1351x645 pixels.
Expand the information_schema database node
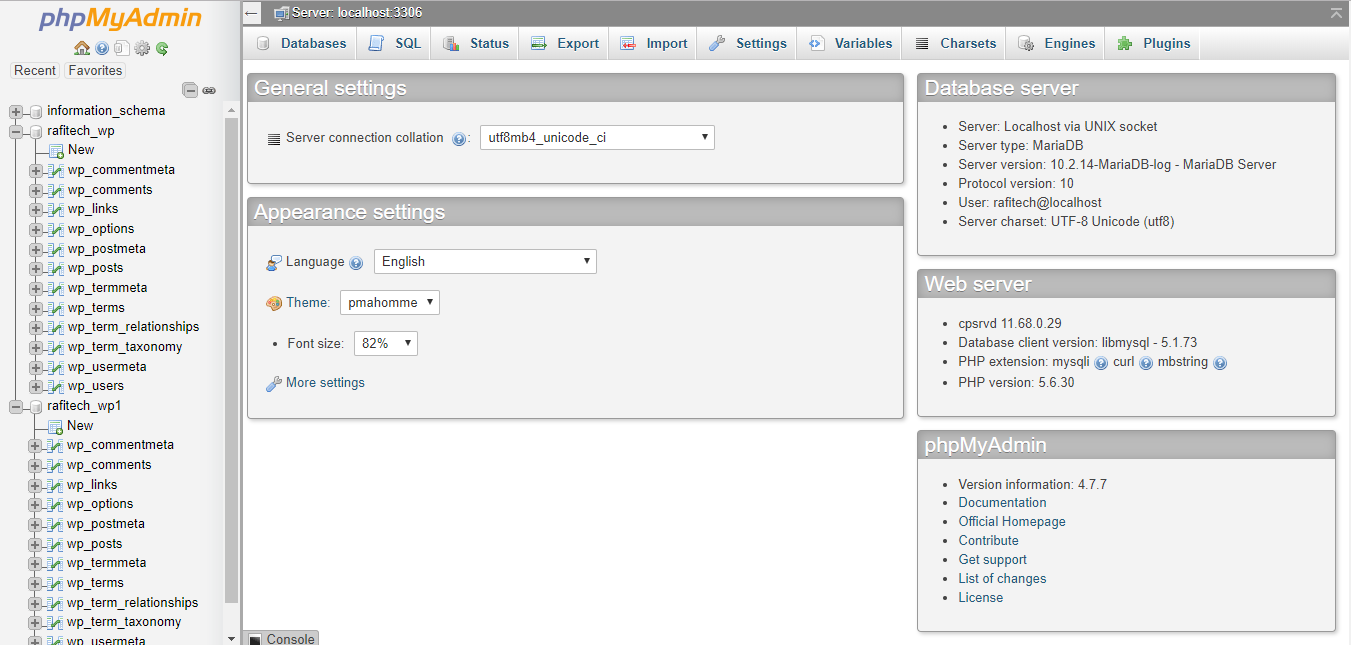click(16, 111)
